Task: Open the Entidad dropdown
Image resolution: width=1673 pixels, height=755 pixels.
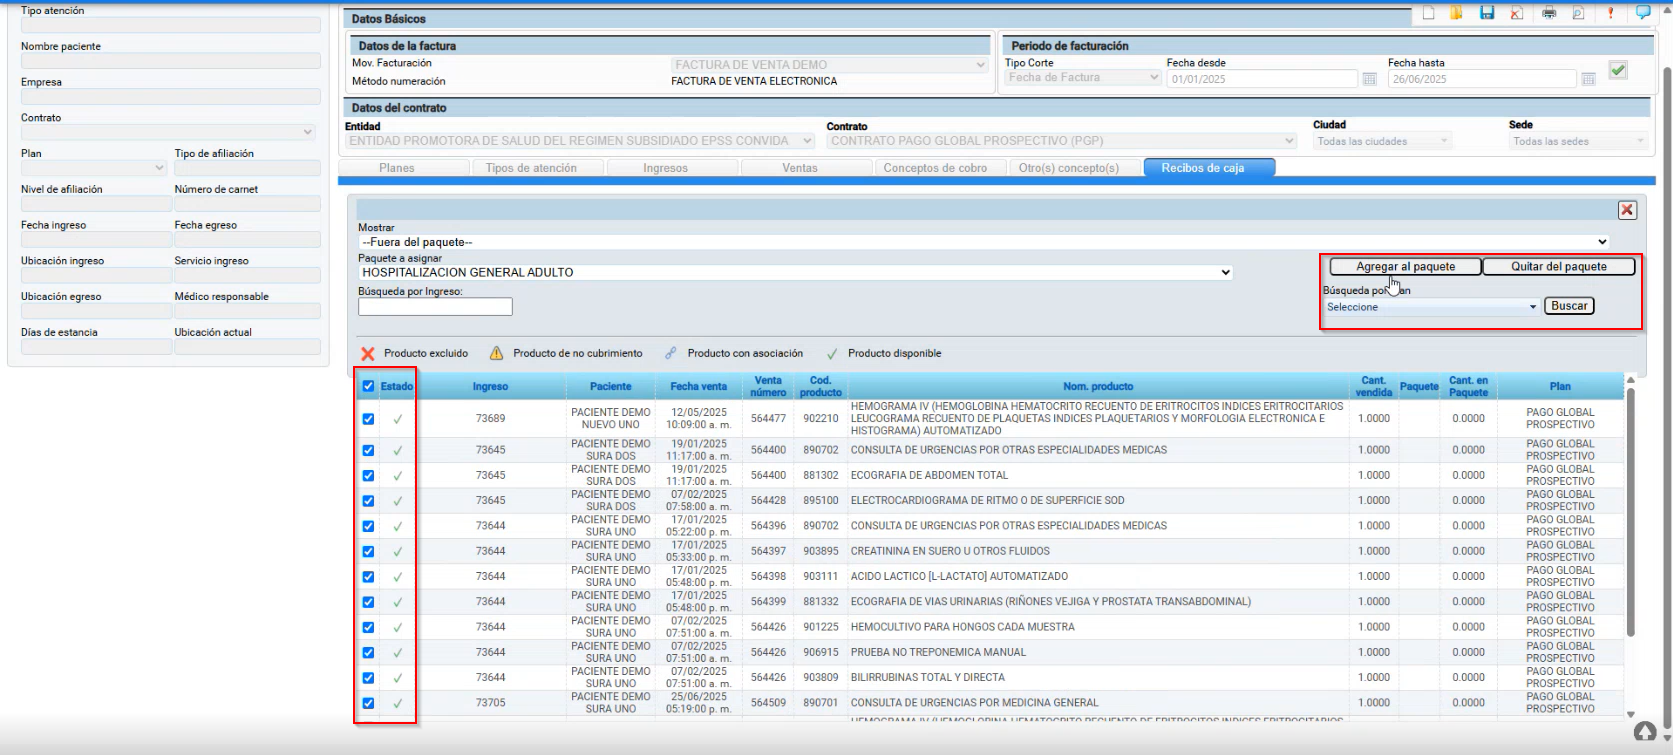Action: [580, 141]
